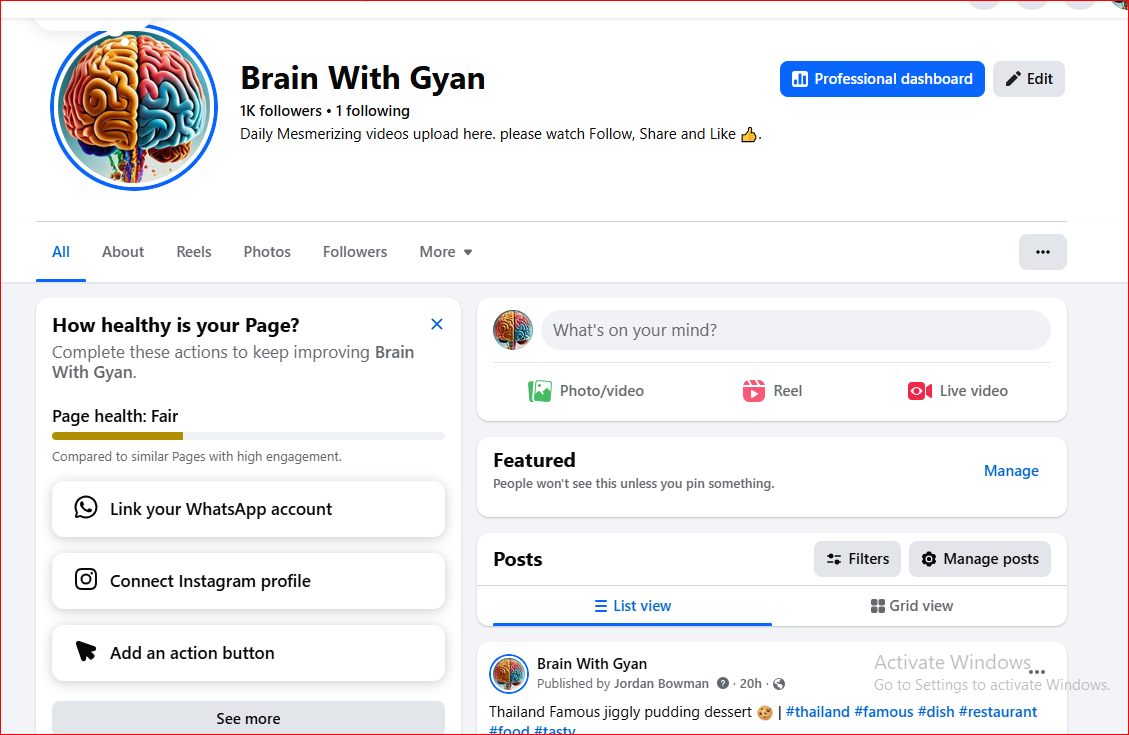The width and height of the screenshot is (1129, 735).
Task: Click the post author avatar
Action: coord(509,674)
